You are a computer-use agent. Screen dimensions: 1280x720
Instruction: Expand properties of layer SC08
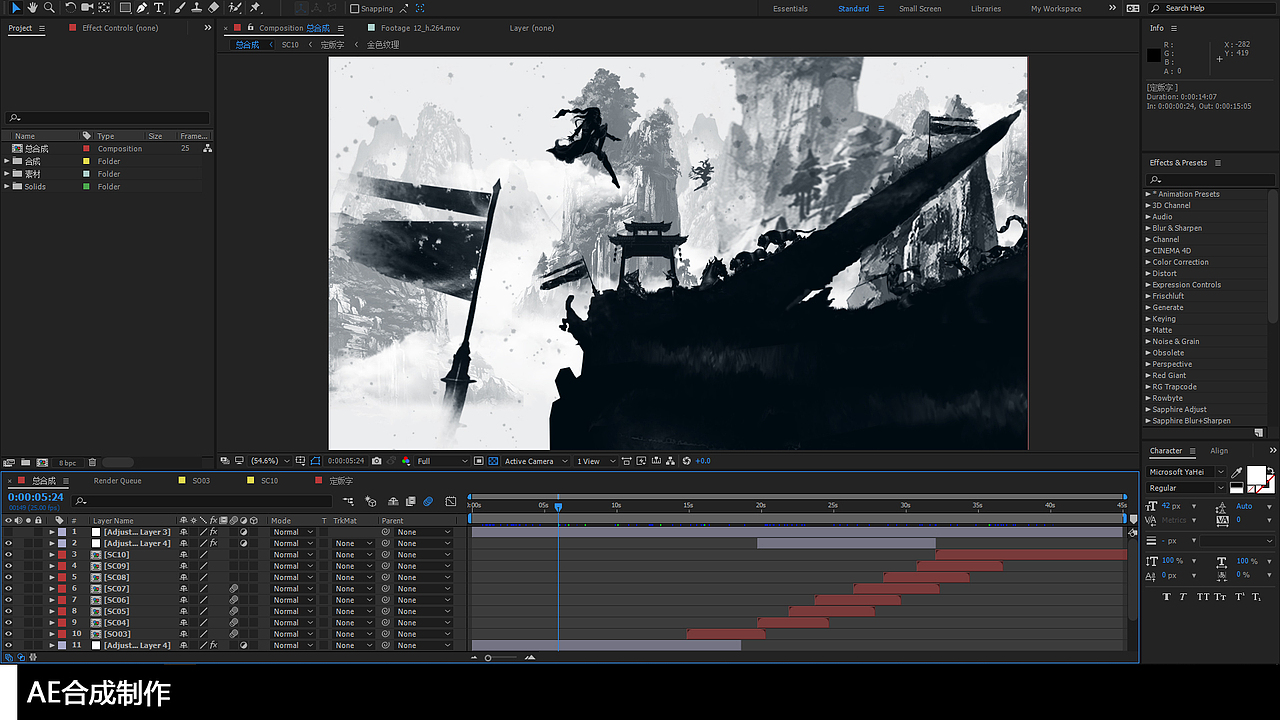click(52, 578)
